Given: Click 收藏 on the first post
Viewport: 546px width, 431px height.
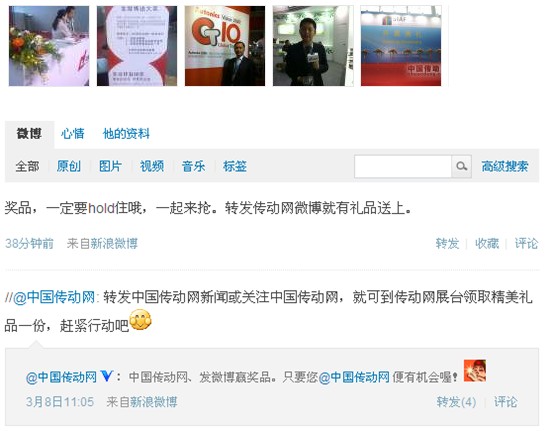Looking at the screenshot, I should pyautogui.click(x=487, y=243).
